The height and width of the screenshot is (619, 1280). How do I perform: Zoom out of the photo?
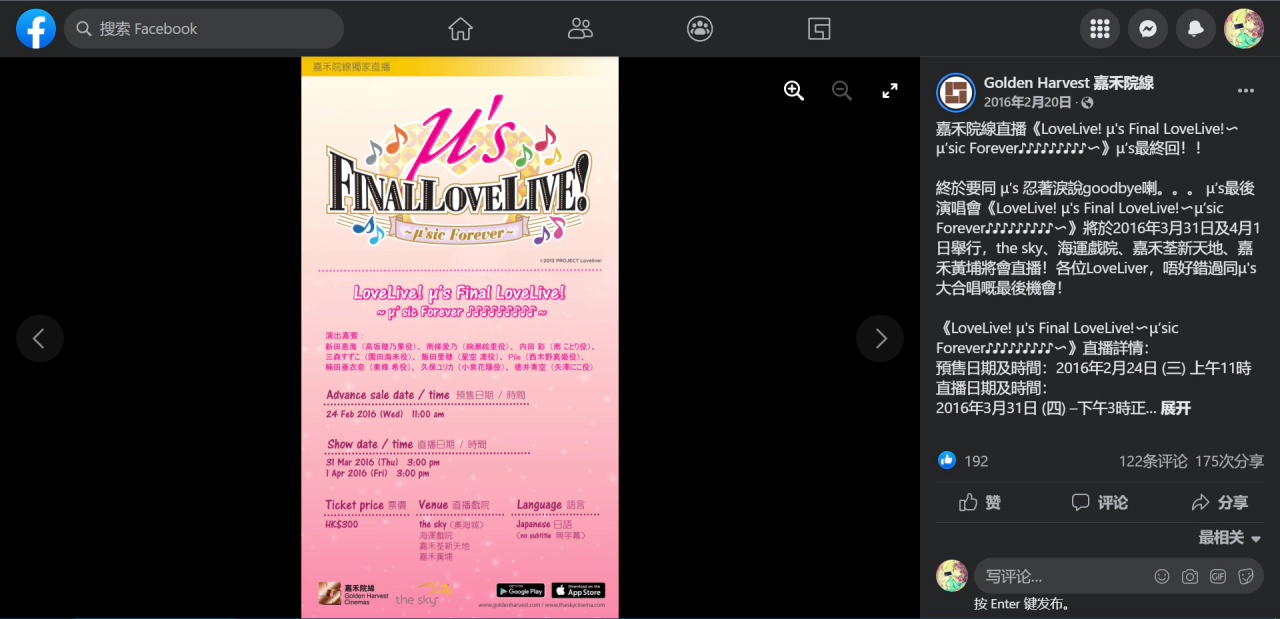pos(842,91)
